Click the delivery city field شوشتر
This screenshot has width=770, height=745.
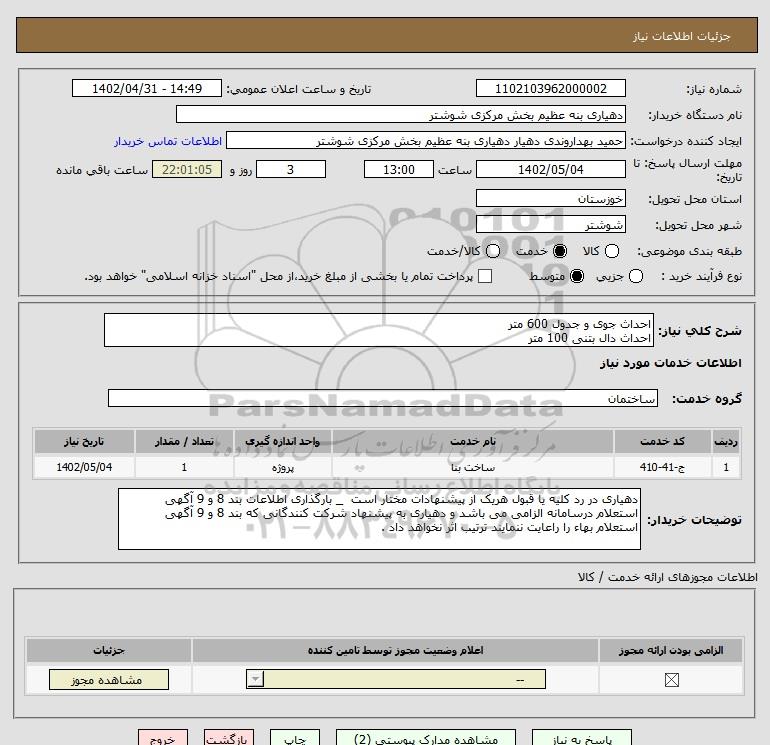point(550,225)
